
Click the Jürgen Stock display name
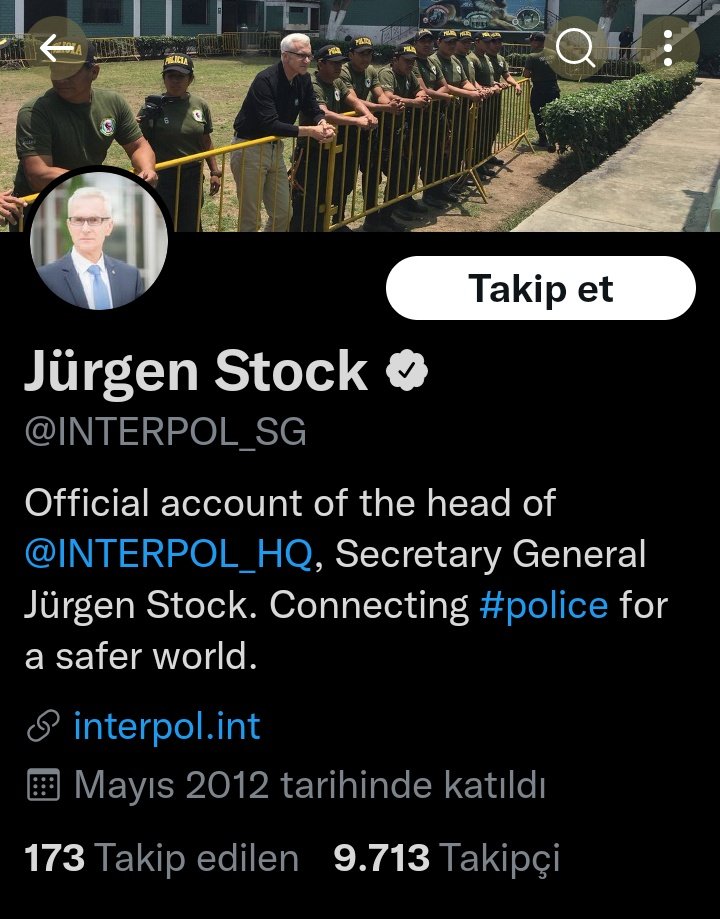pyautogui.click(x=196, y=371)
